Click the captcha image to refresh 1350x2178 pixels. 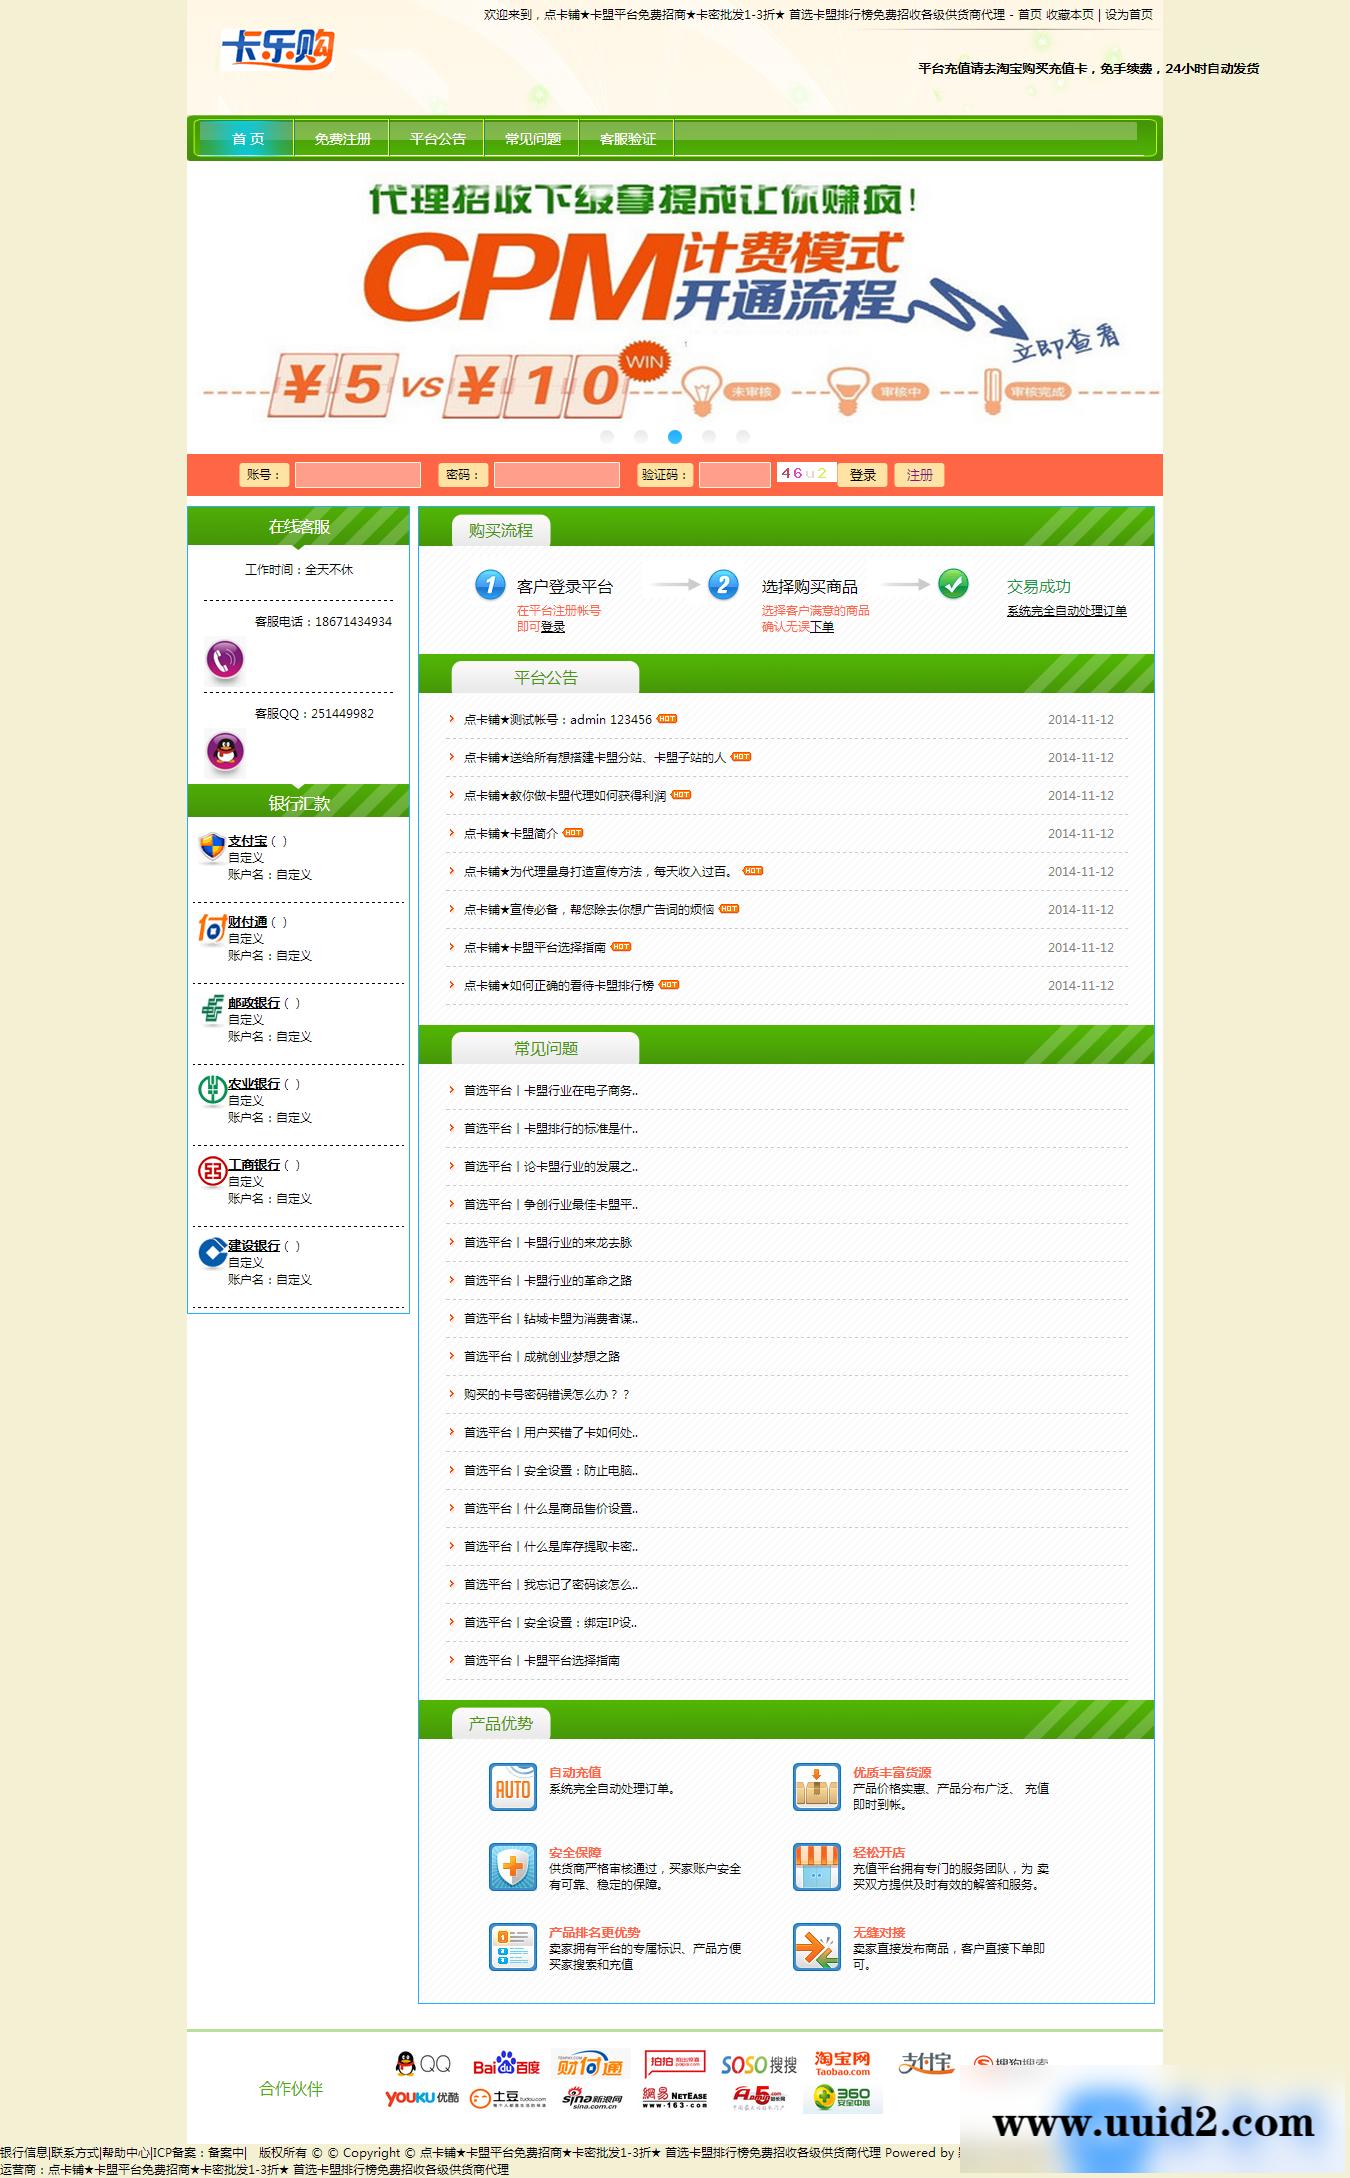[805, 473]
